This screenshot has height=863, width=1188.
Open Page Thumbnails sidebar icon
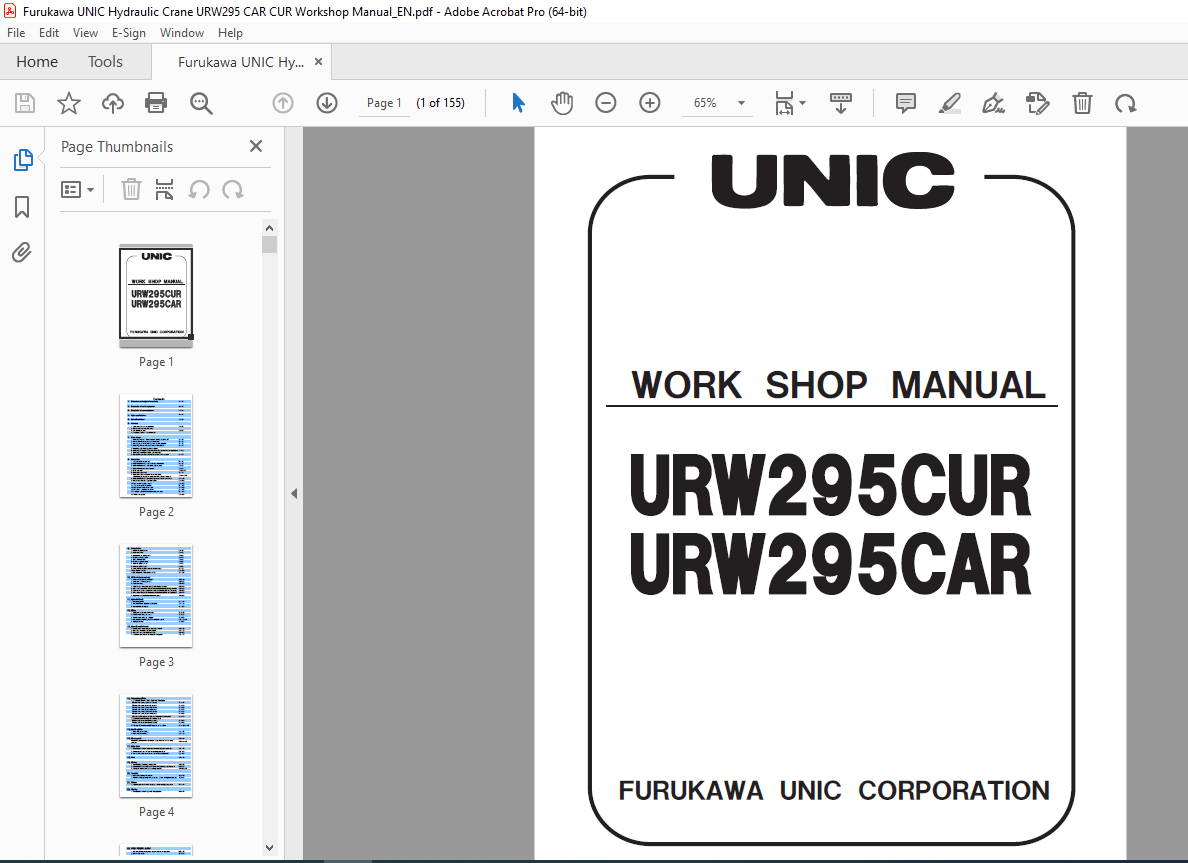[23, 160]
